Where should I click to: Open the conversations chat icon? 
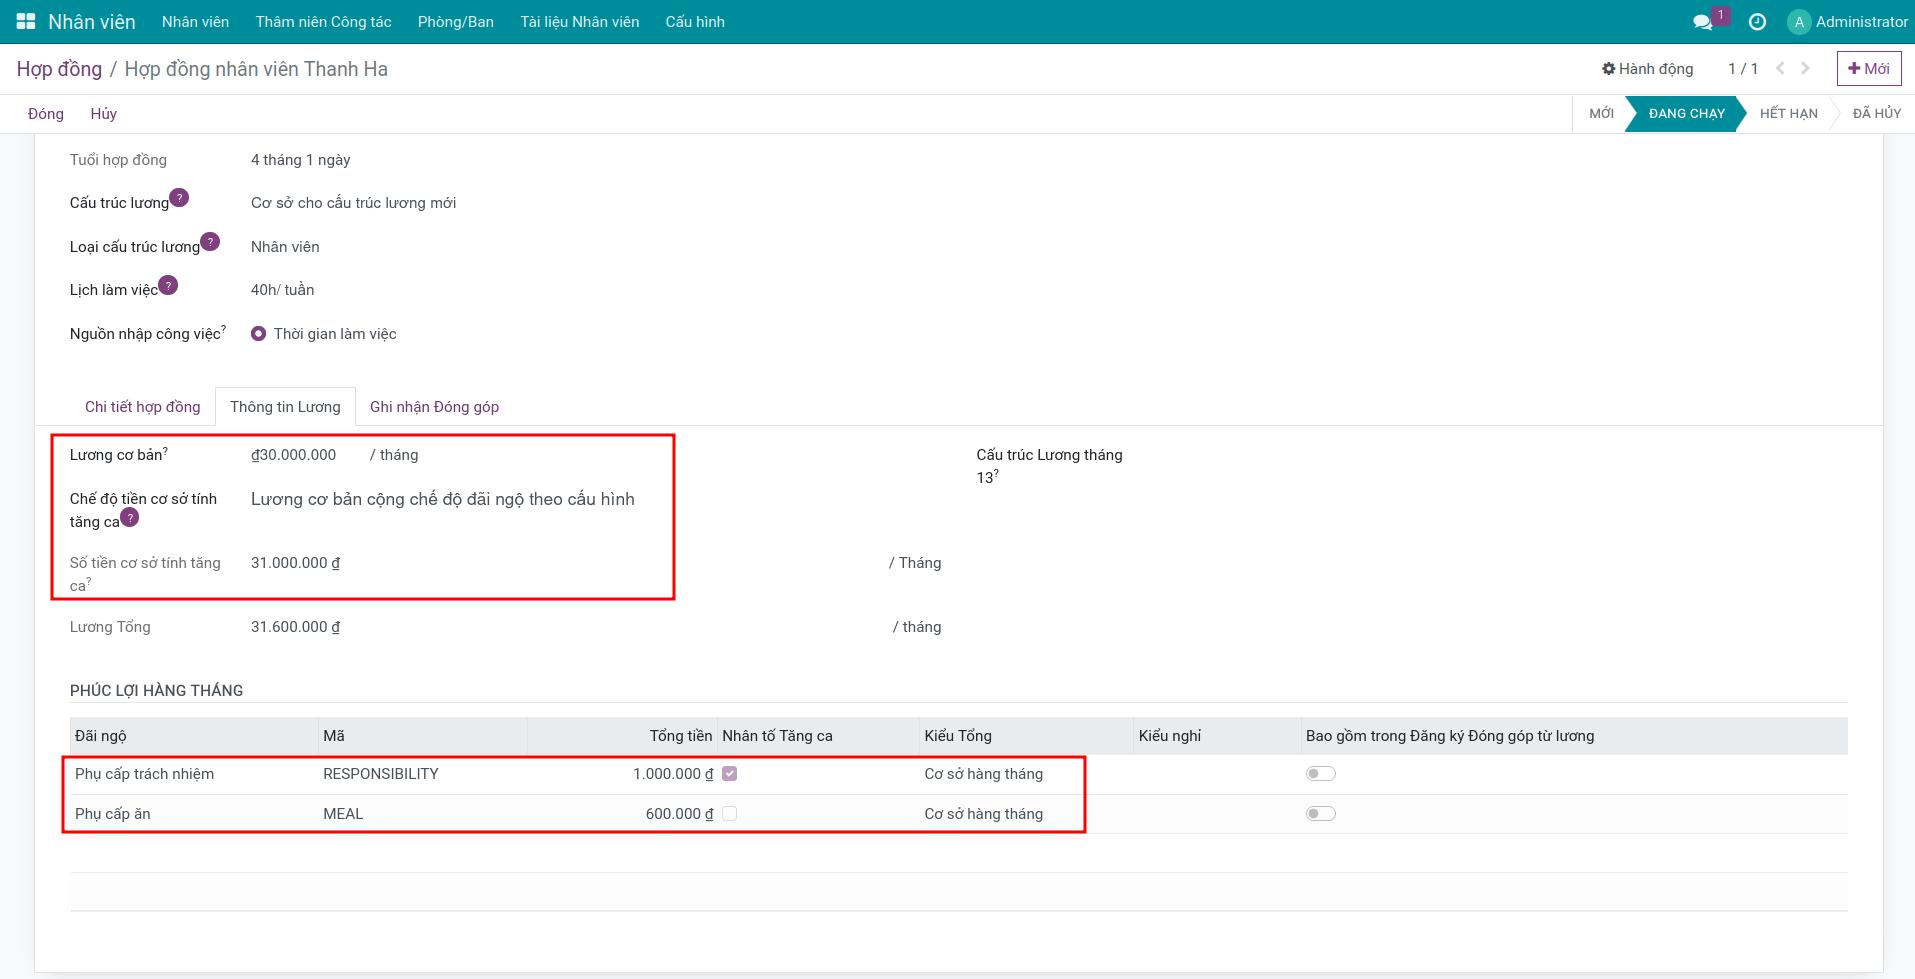(1702, 22)
